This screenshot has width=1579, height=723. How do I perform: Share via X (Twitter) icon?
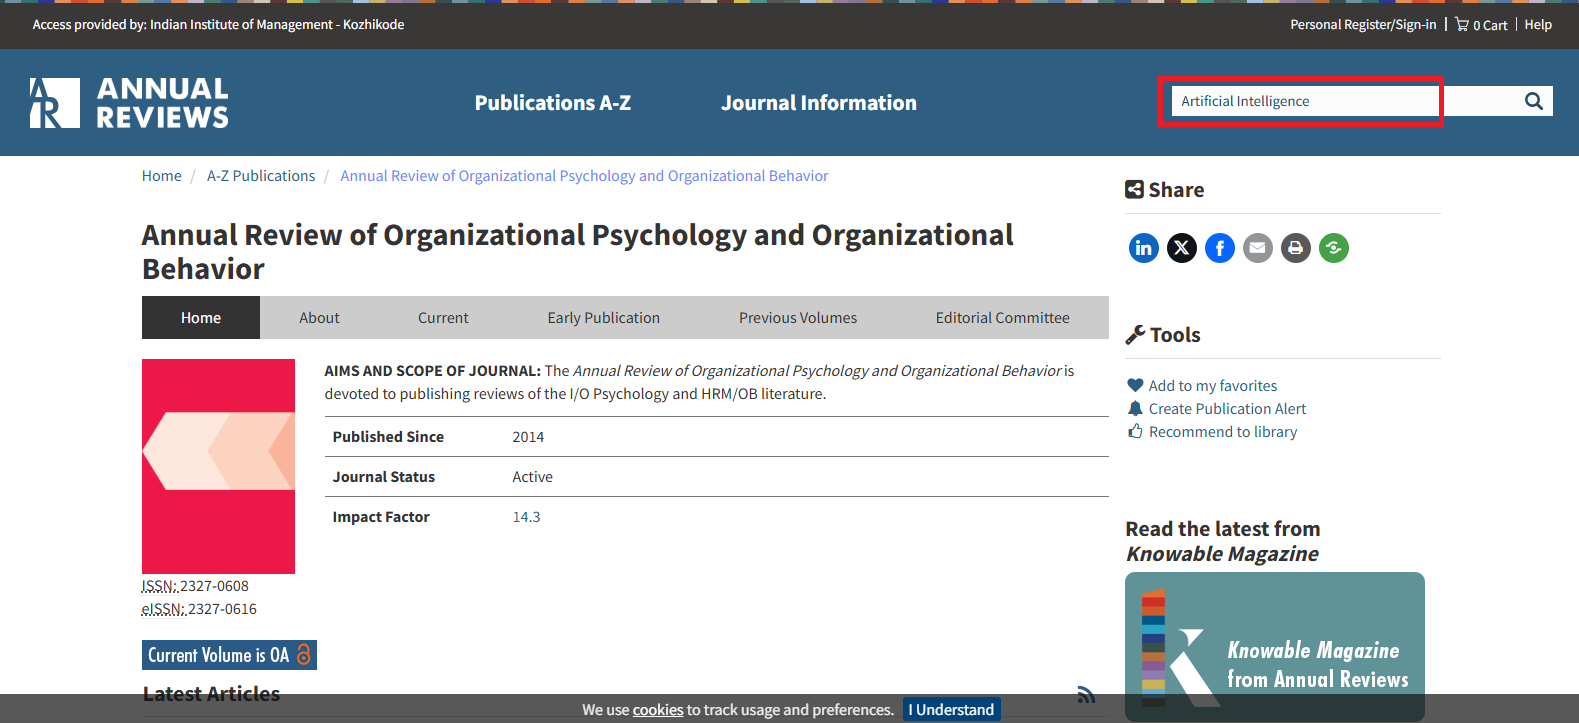click(x=1181, y=248)
